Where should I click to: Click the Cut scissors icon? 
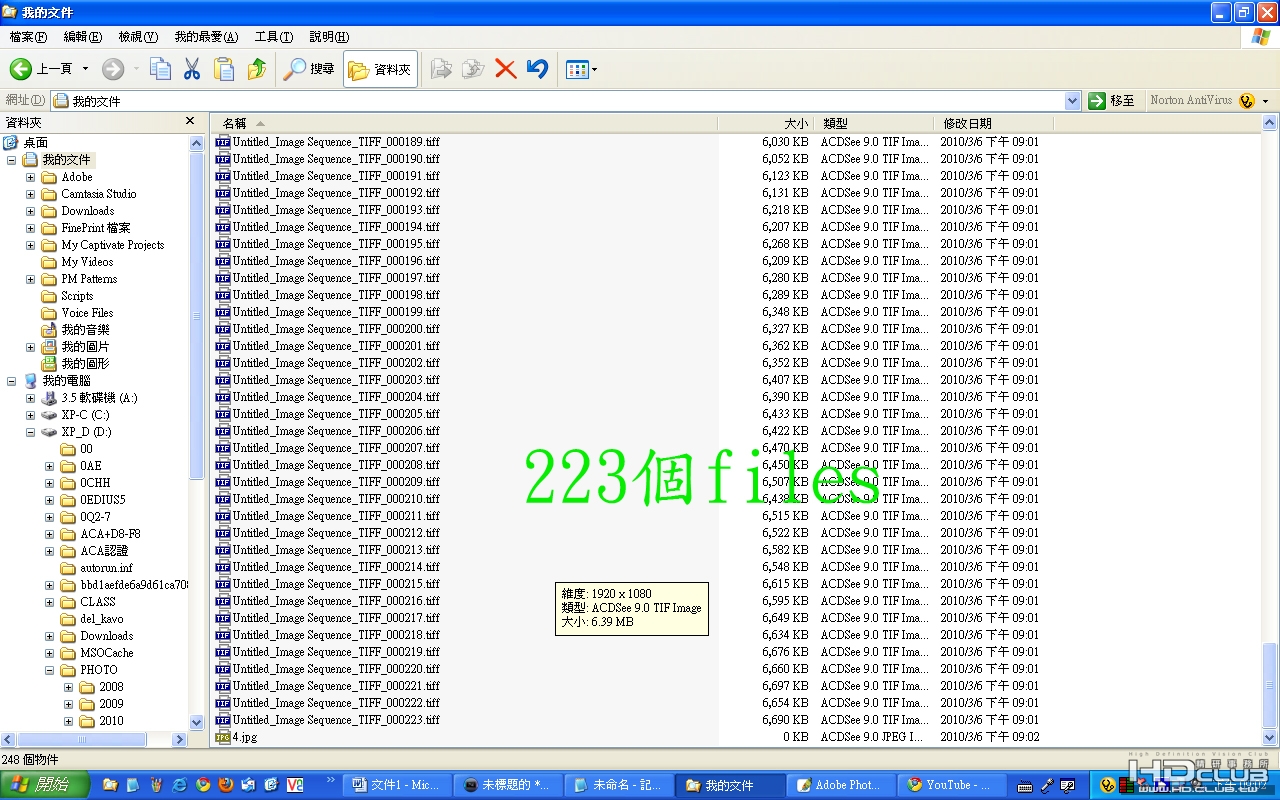pyautogui.click(x=192, y=69)
